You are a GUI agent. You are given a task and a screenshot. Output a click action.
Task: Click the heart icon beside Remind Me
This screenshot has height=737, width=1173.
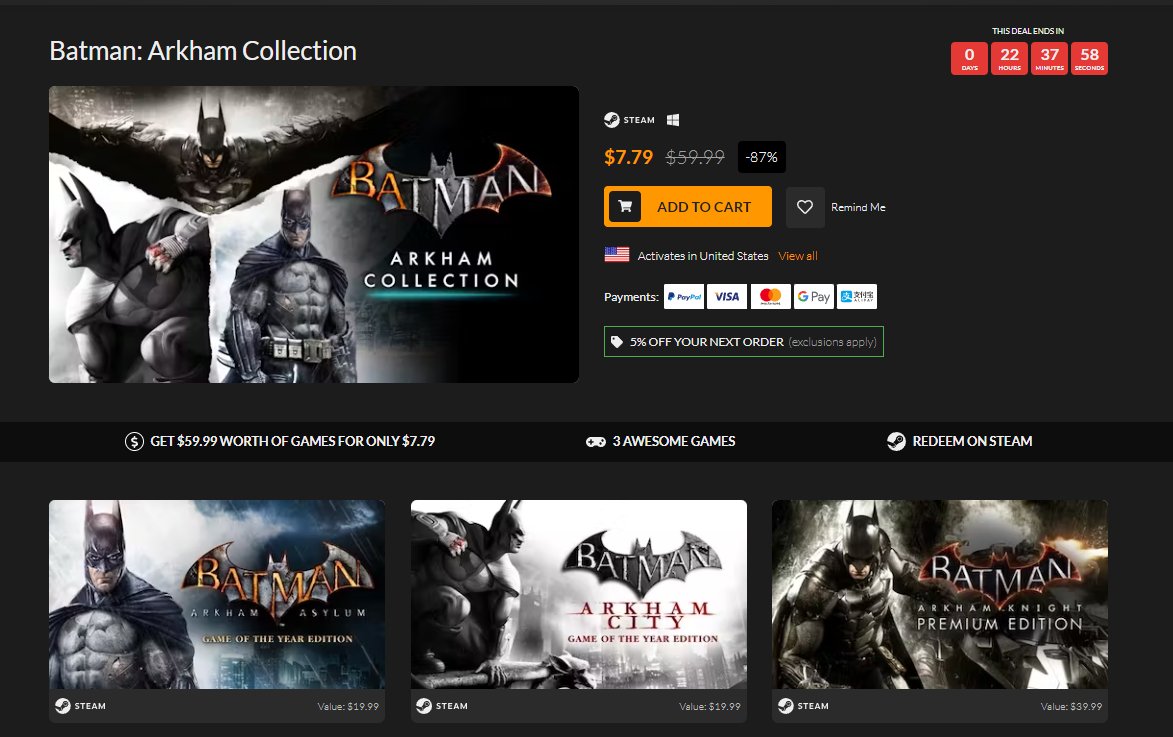click(x=805, y=207)
